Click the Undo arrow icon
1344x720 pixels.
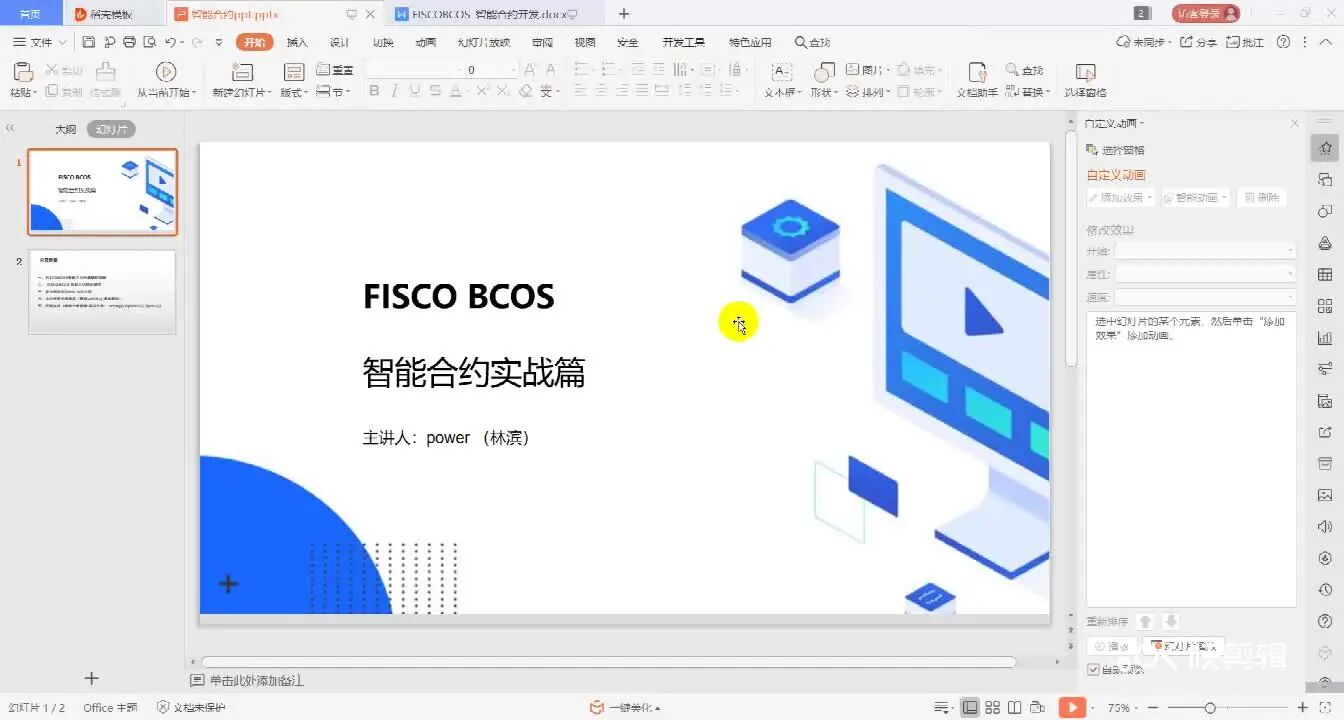click(170, 42)
